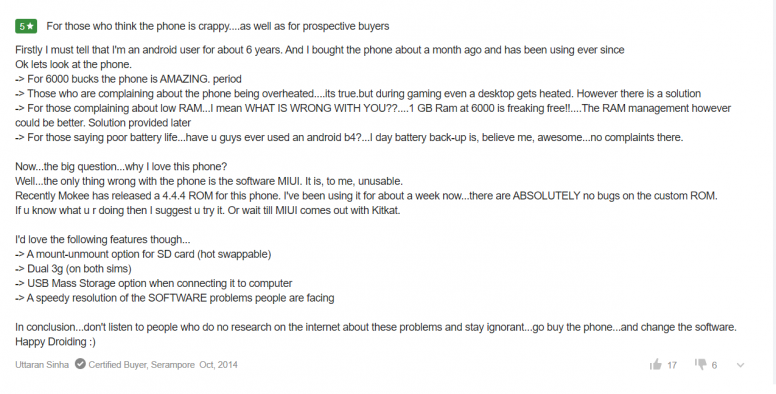The height and width of the screenshot is (394, 776).
Task: Expand the chevron menu beside dislike count
Action: (740, 365)
